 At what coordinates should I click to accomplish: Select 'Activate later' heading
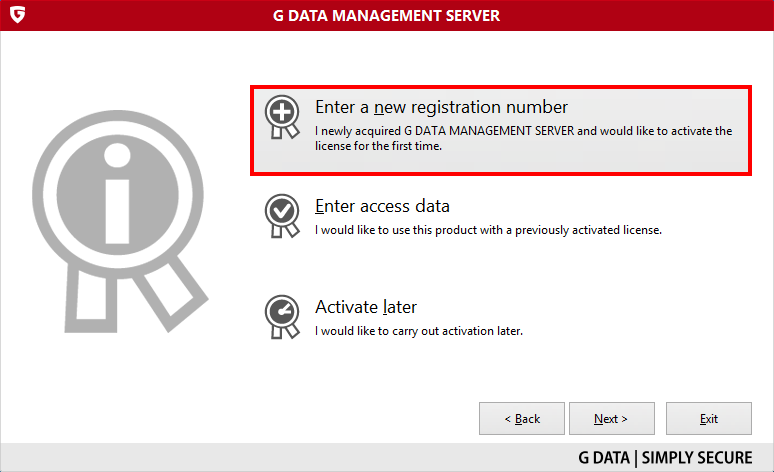pyautogui.click(x=366, y=307)
